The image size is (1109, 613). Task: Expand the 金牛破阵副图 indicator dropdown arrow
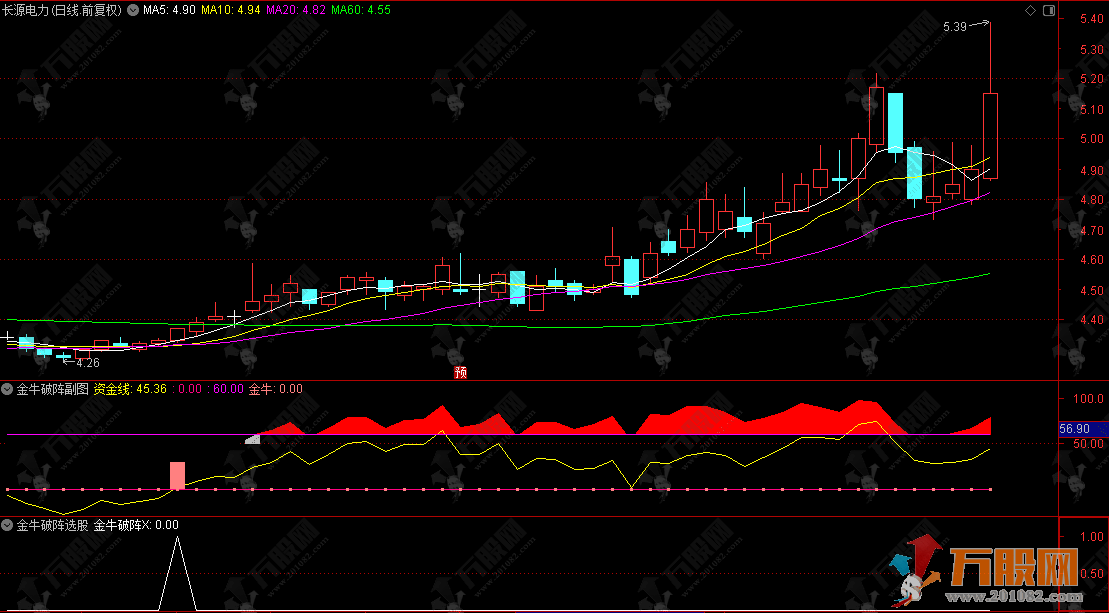pos(8,388)
